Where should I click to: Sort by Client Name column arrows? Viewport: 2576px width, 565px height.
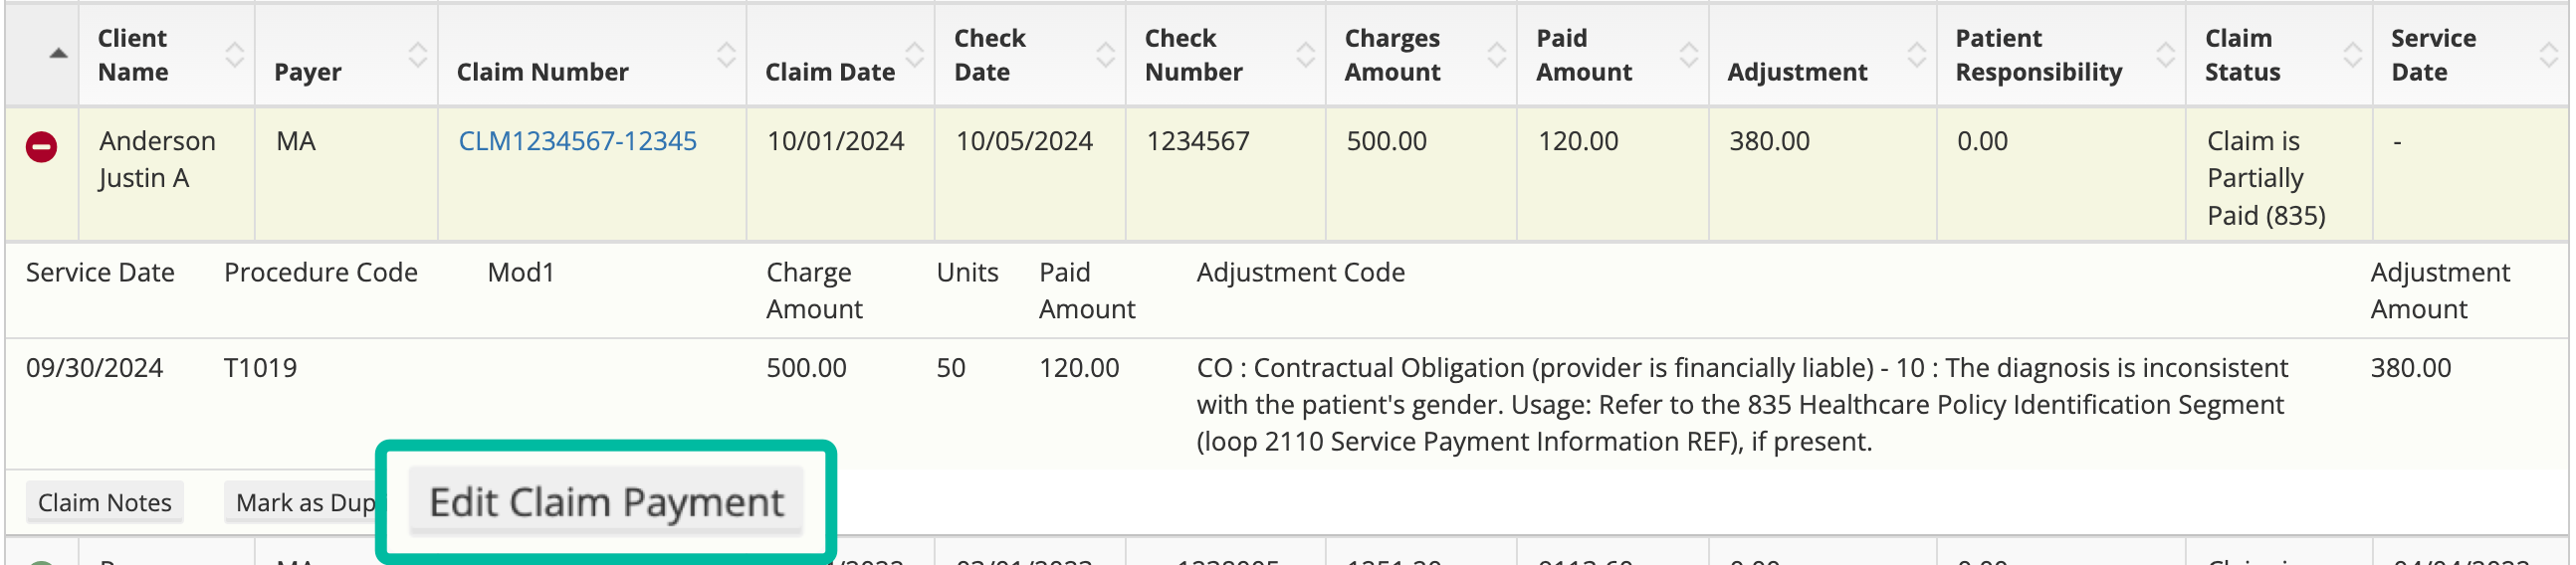click(x=234, y=55)
